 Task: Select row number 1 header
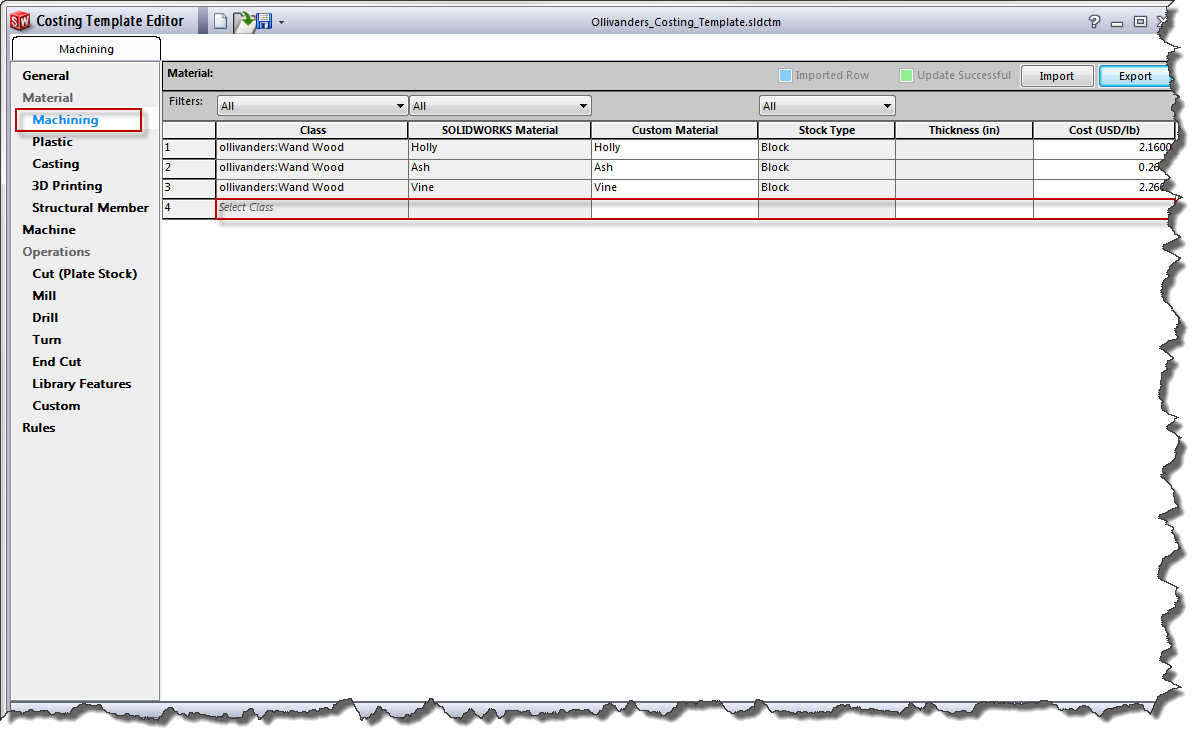[x=189, y=148]
